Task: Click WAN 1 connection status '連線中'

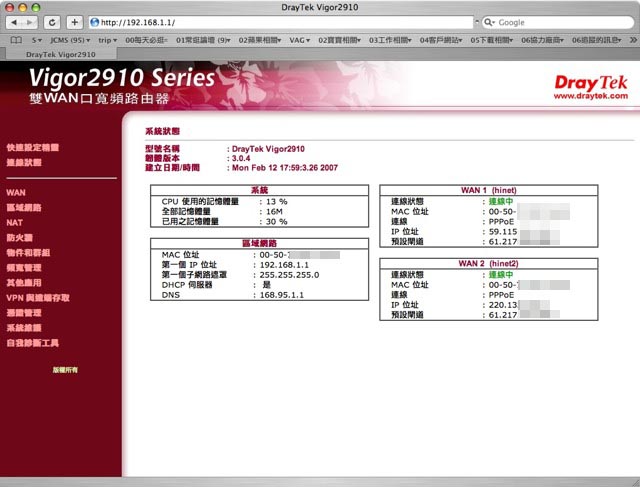Action: pos(501,201)
